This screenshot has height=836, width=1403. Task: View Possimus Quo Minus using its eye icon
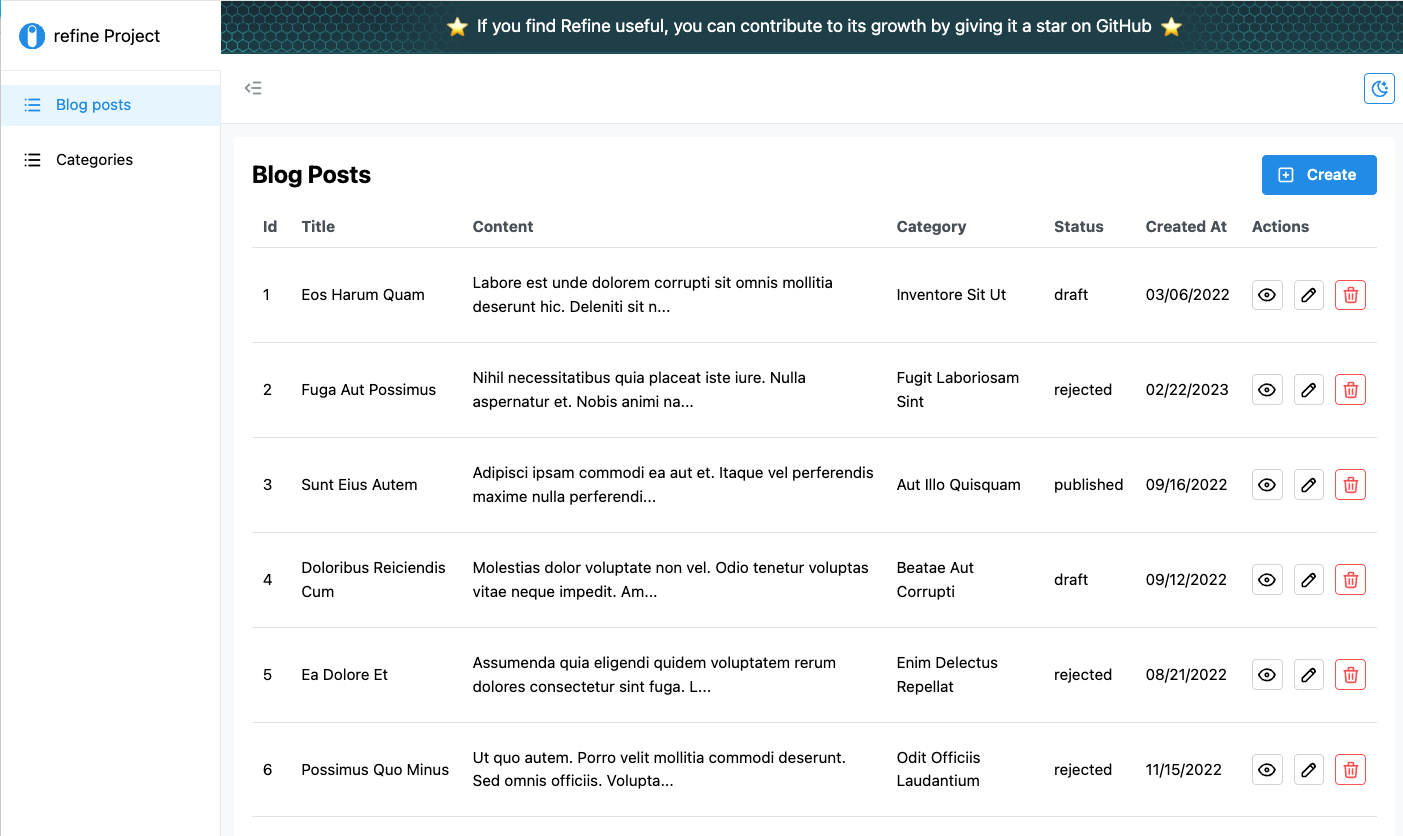click(x=1266, y=769)
